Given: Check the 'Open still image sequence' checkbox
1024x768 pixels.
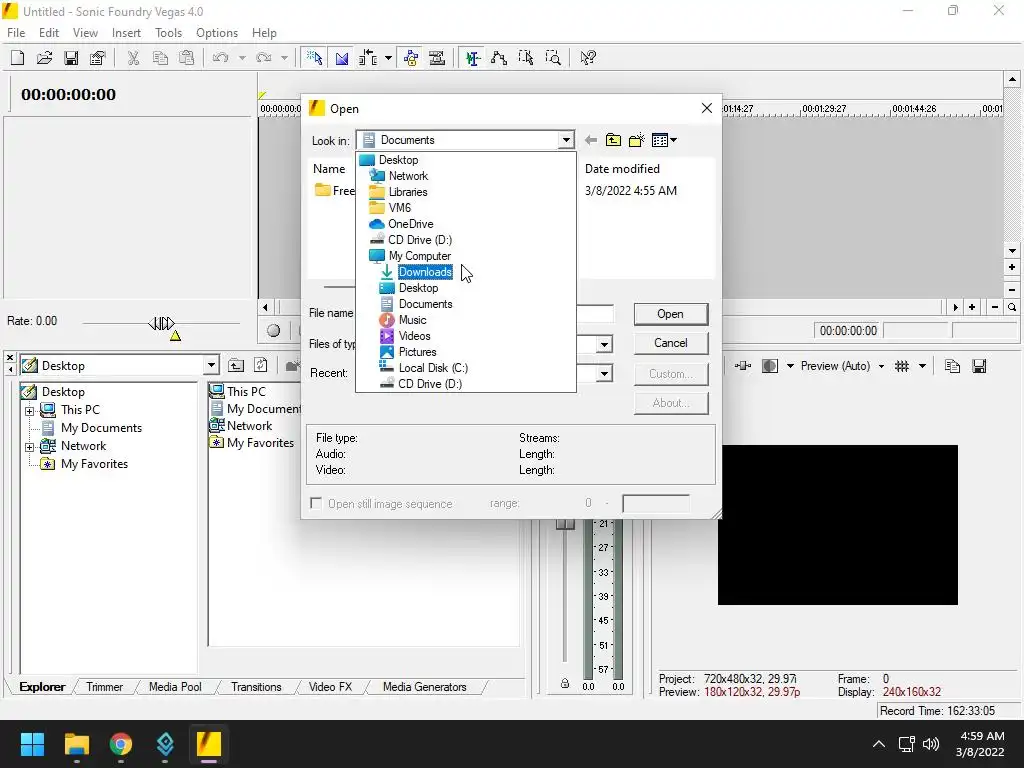Looking at the screenshot, I should [316, 504].
